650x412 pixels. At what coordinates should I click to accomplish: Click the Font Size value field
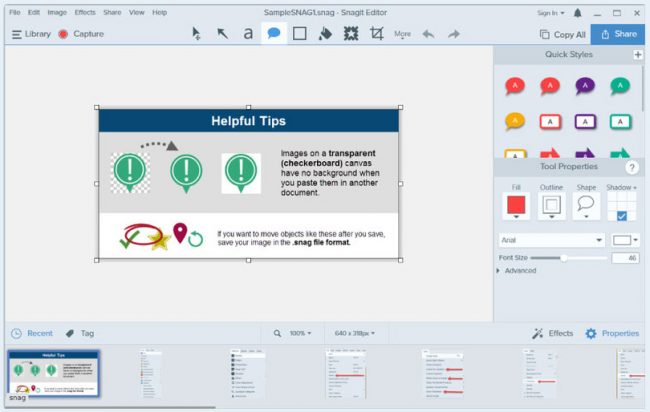coord(626,258)
